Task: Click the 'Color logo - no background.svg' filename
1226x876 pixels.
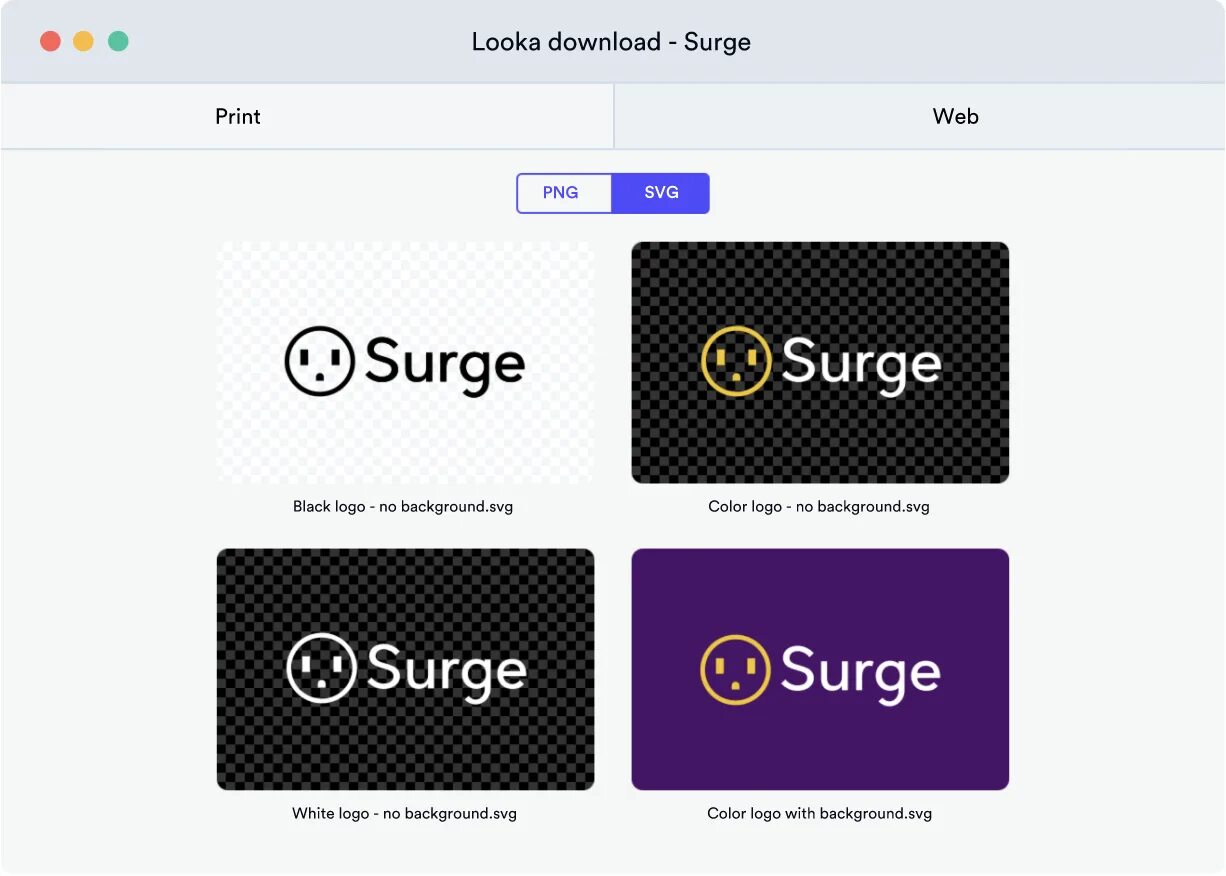Action: [819, 507]
